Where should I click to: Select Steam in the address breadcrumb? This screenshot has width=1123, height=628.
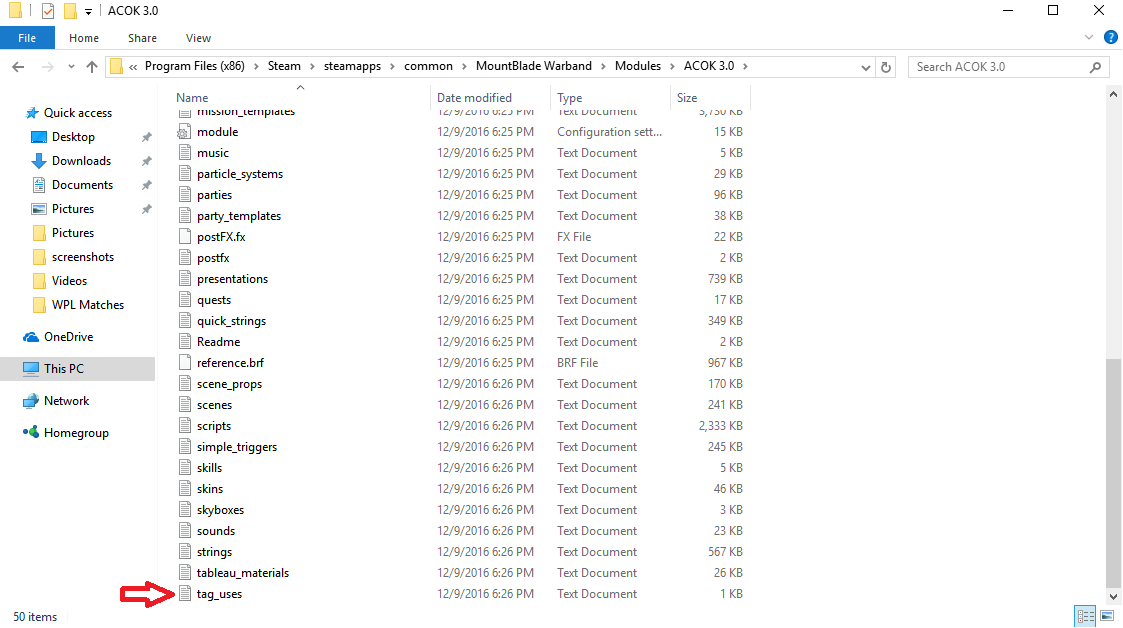tap(284, 66)
